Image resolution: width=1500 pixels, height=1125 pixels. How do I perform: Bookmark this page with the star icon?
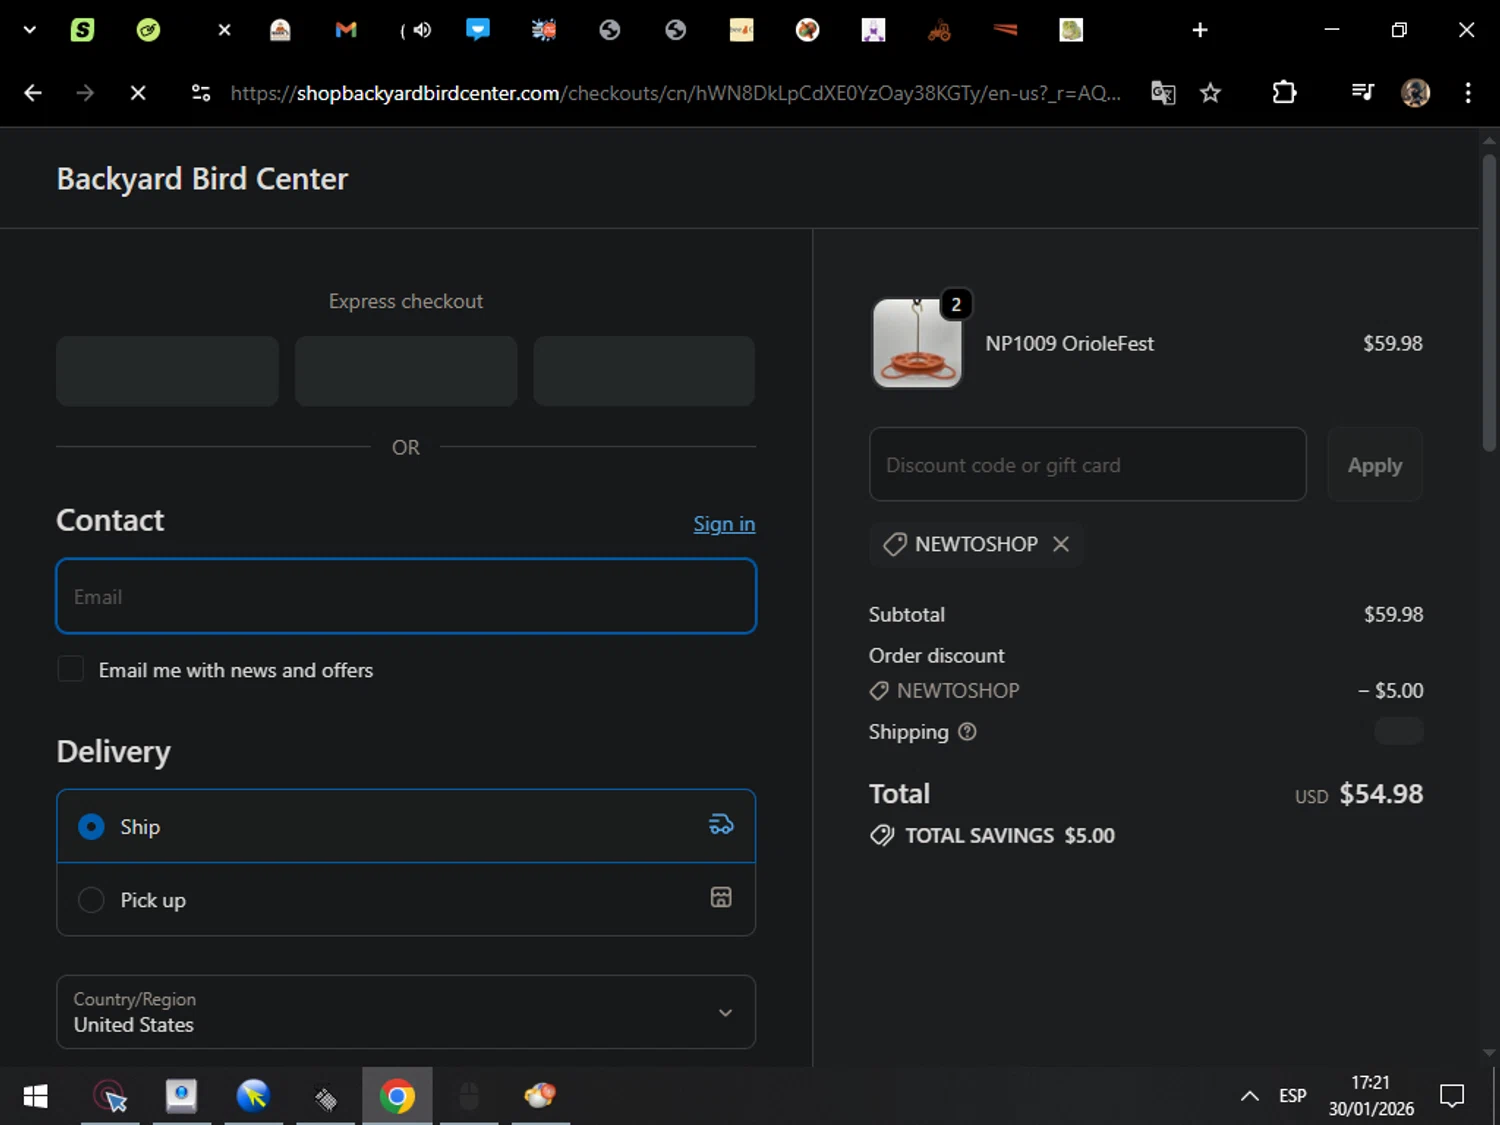pos(1211,93)
